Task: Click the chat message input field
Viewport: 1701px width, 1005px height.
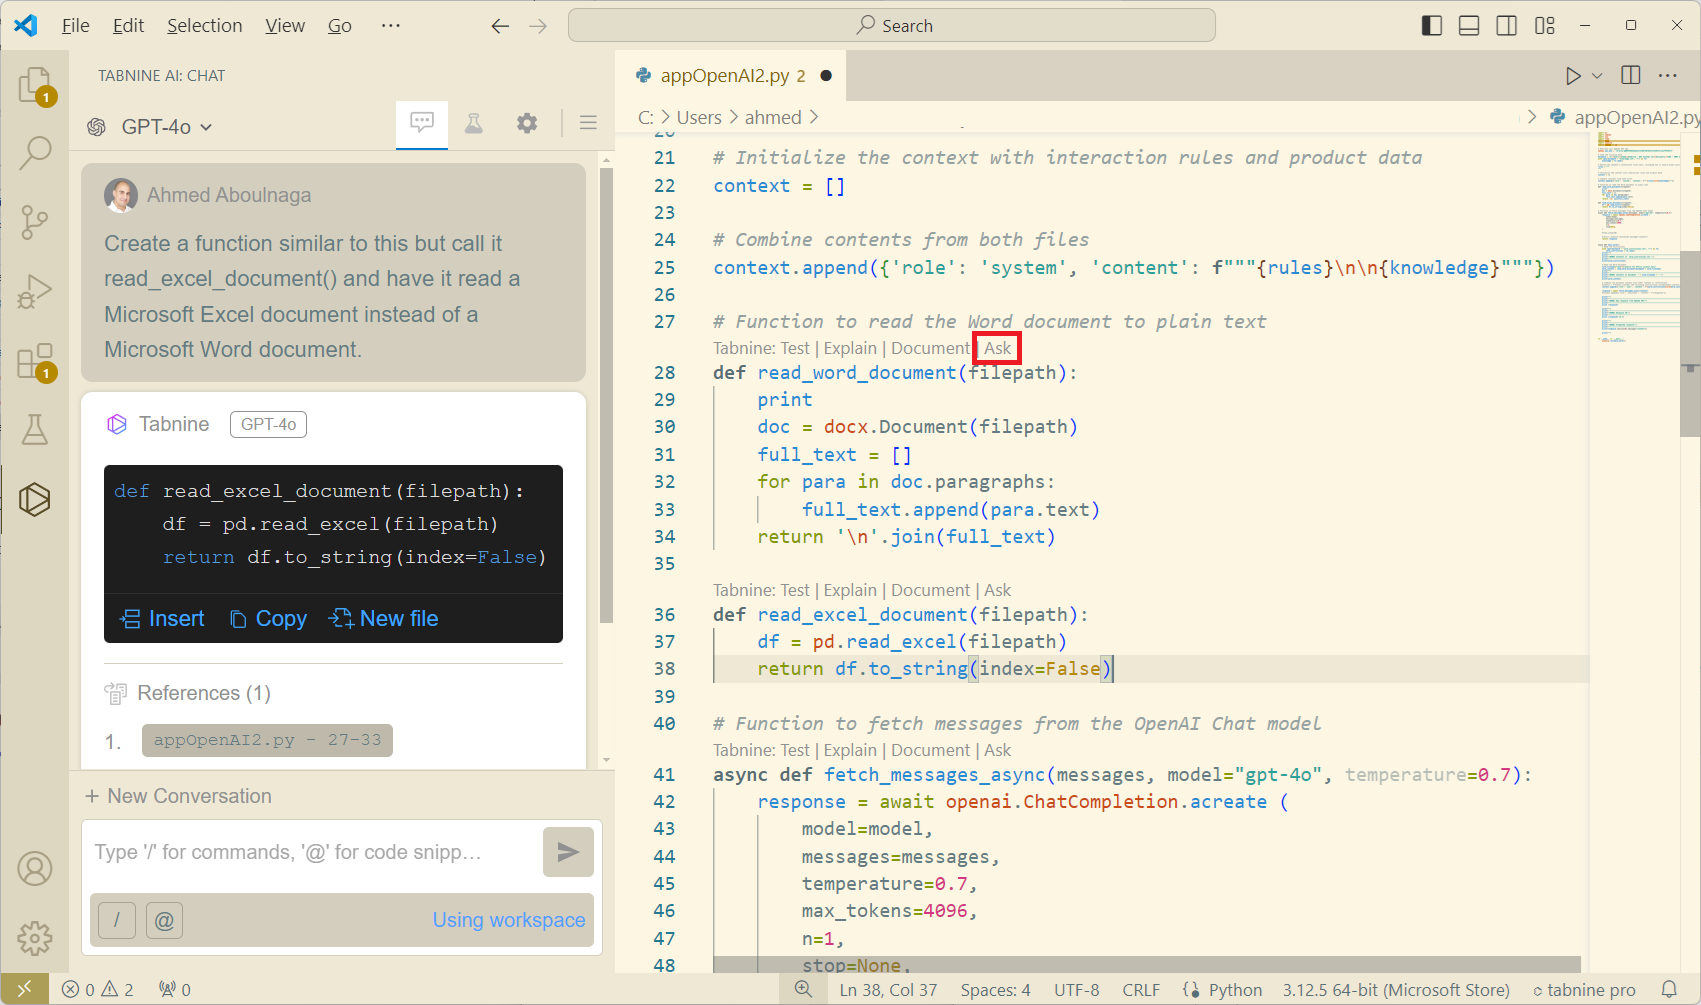Action: tap(310, 852)
